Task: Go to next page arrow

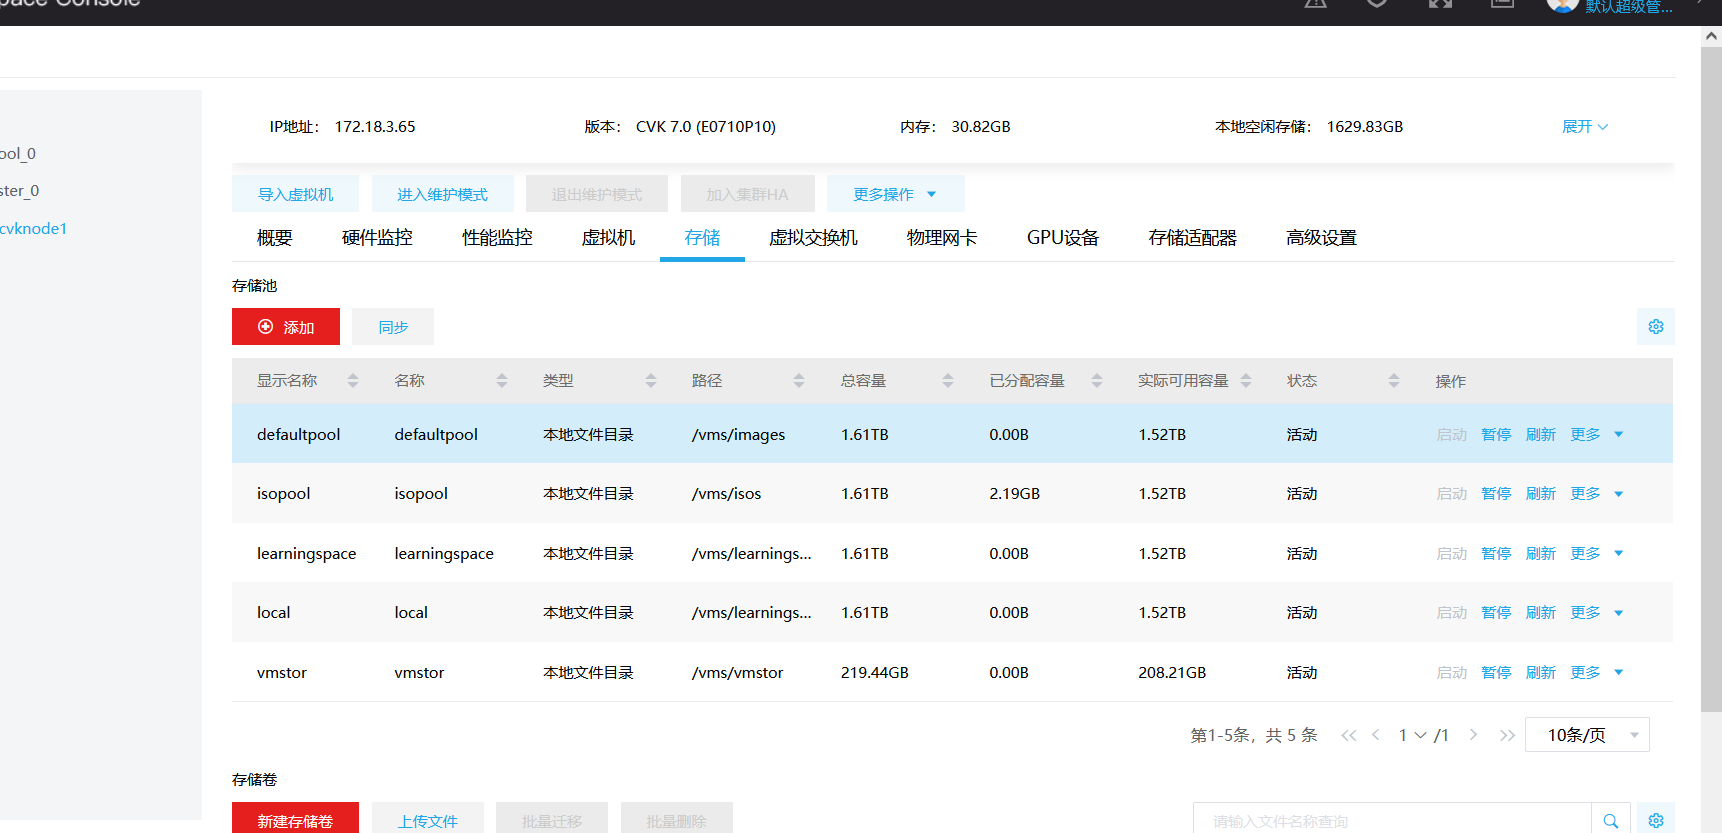Action: coord(1473,735)
